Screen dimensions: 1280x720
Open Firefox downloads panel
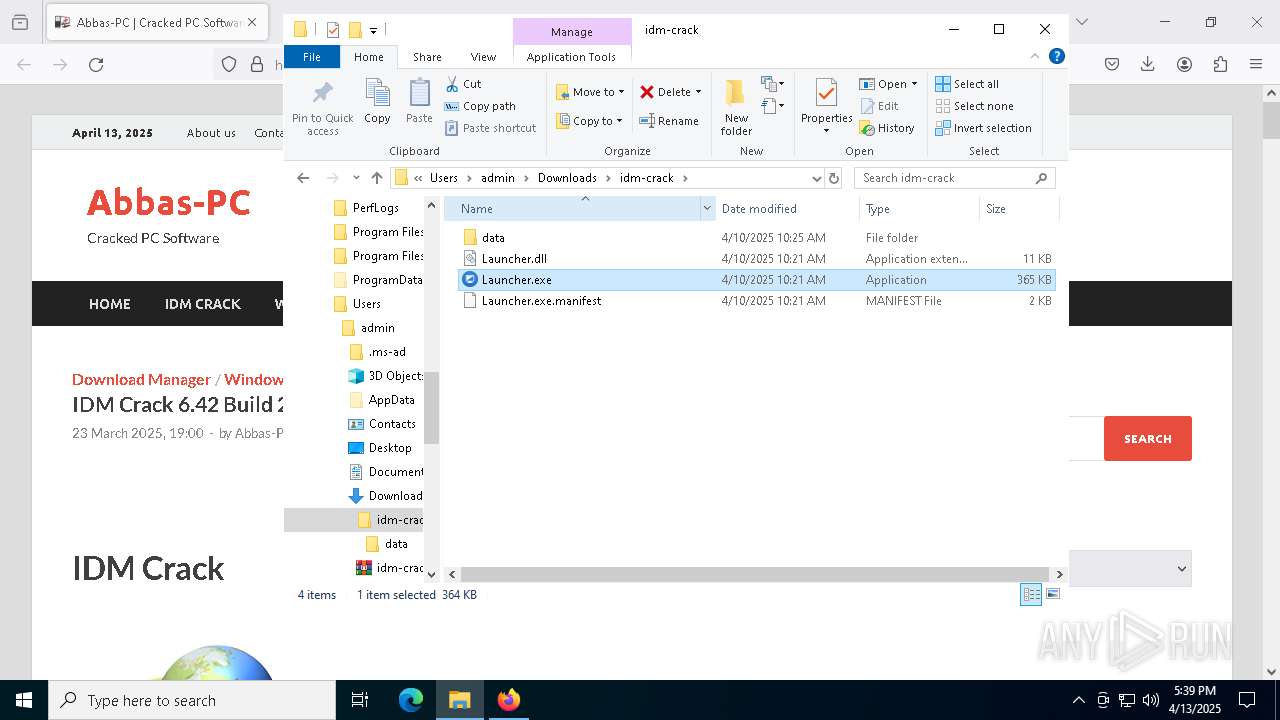1148,65
